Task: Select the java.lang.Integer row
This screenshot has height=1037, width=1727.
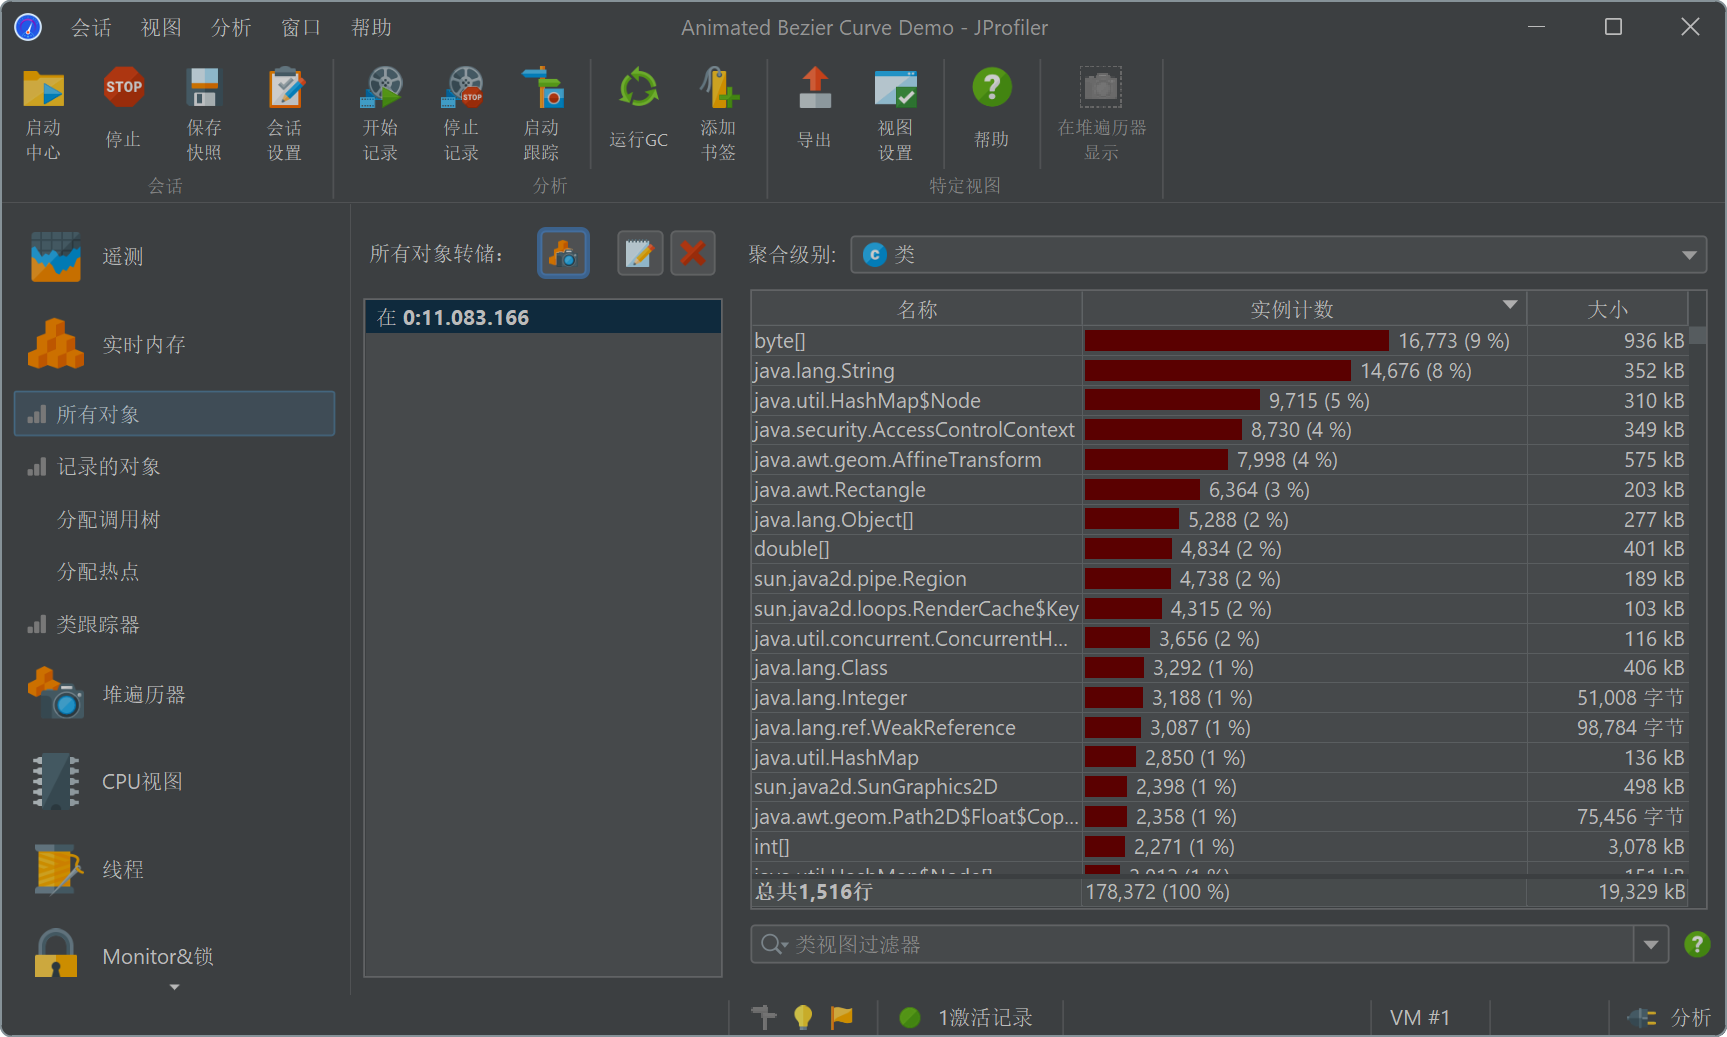Action: [1219, 698]
